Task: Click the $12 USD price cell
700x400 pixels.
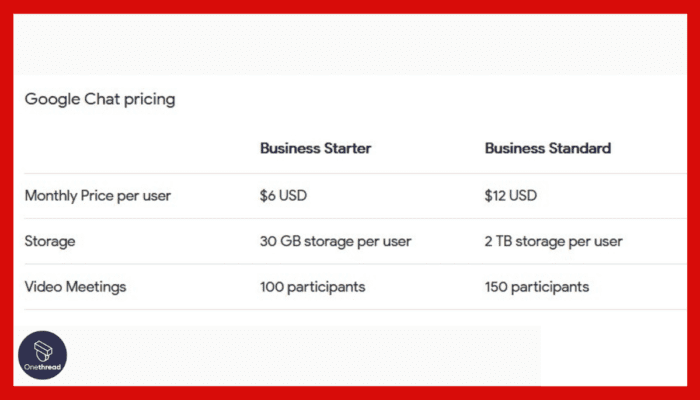Action: pos(510,196)
